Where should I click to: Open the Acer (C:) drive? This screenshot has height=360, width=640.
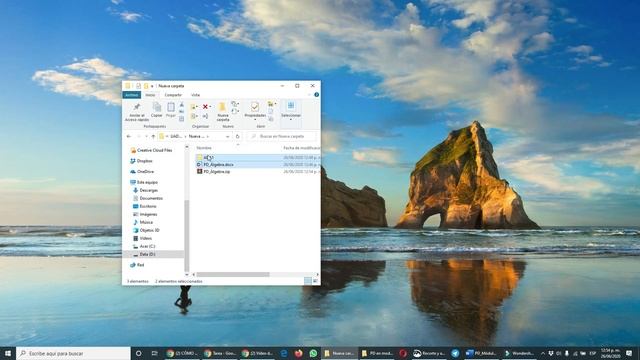pos(144,246)
